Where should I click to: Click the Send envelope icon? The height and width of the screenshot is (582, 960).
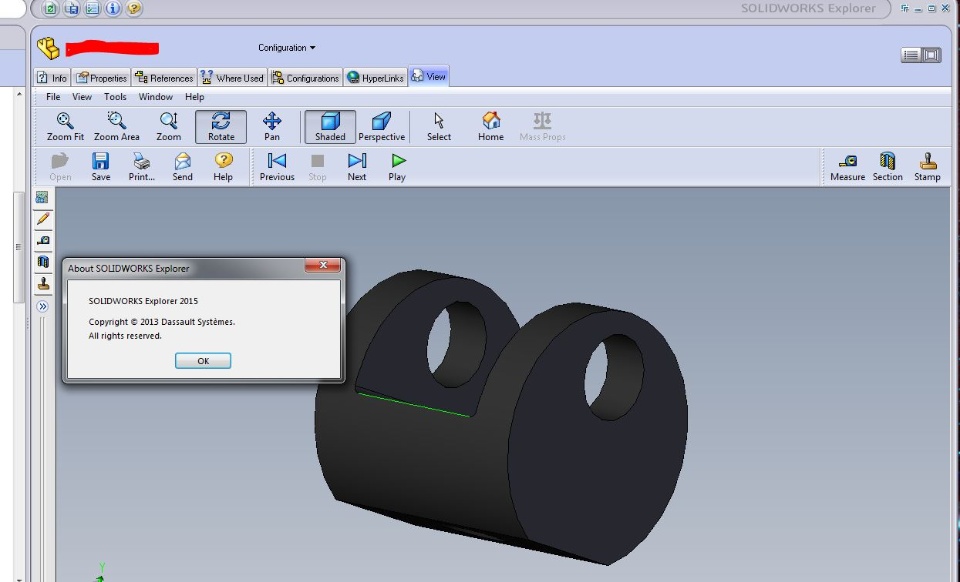click(182, 161)
